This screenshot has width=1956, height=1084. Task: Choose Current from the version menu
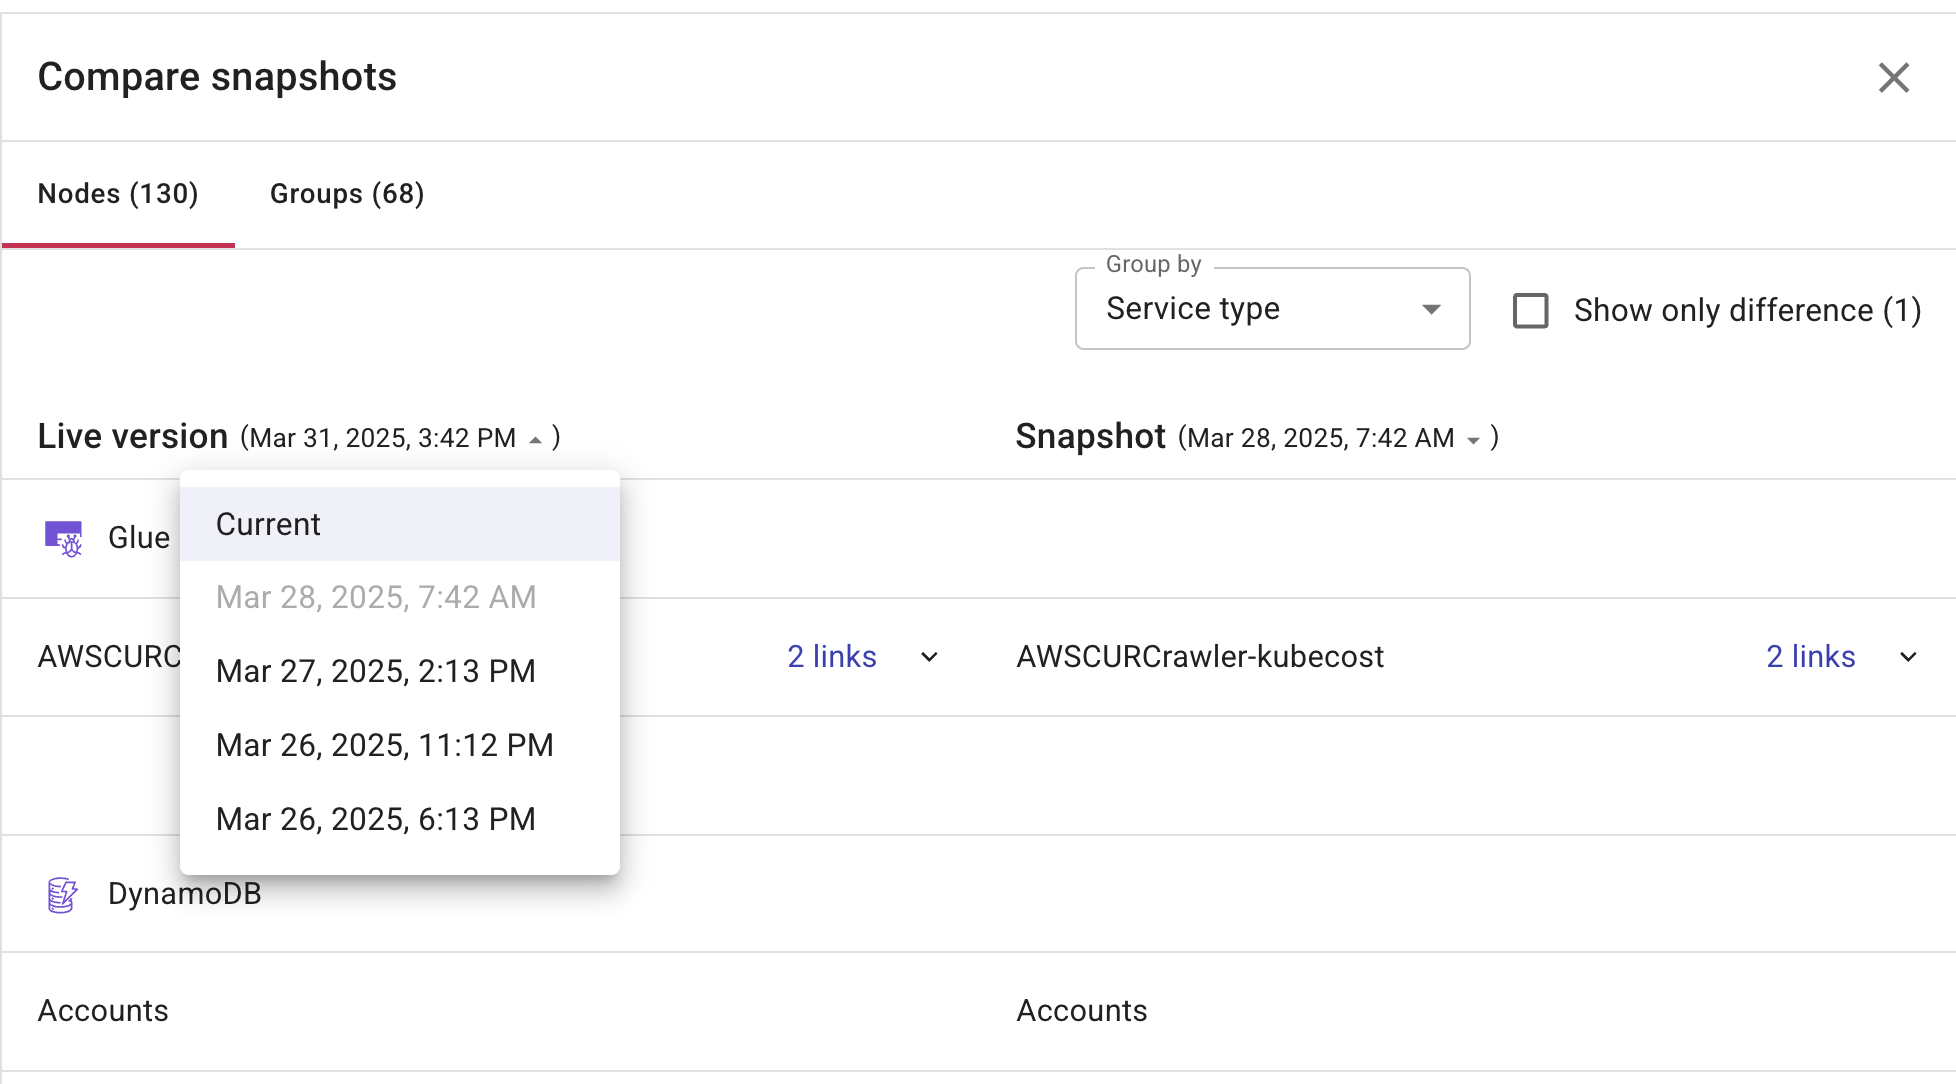click(268, 524)
